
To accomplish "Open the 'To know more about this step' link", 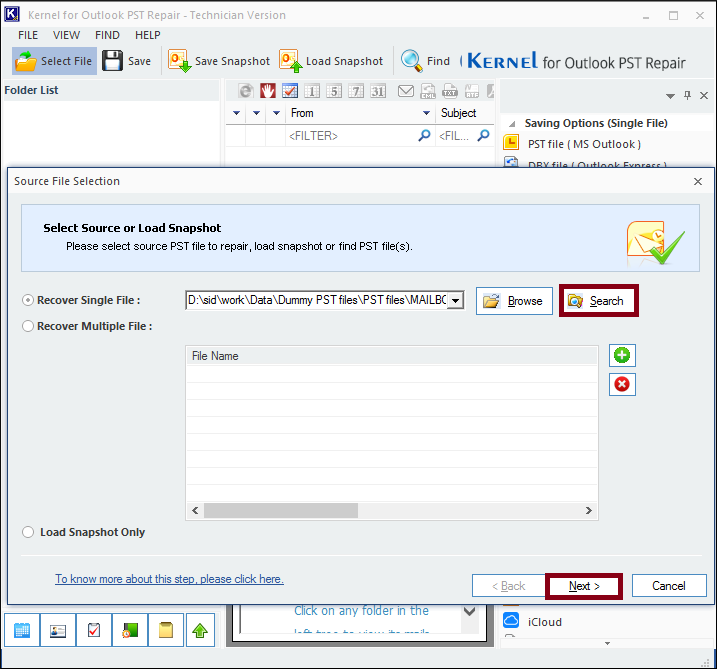I will click(x=169, y=579).
